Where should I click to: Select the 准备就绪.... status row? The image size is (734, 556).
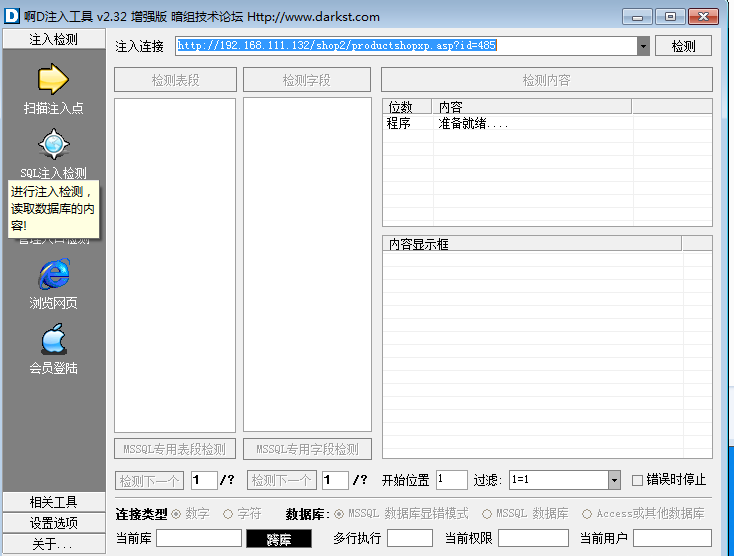(547, 123)
